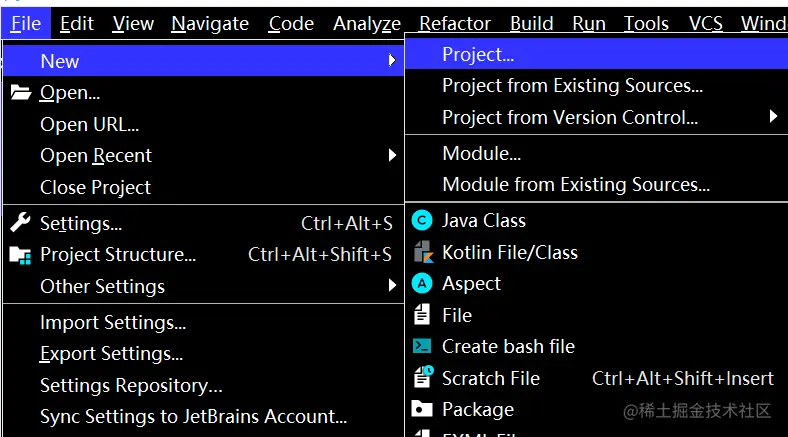This screenshot has height=437, width=788.
Task: Click the Package folder icon
Action: [423, 410]
